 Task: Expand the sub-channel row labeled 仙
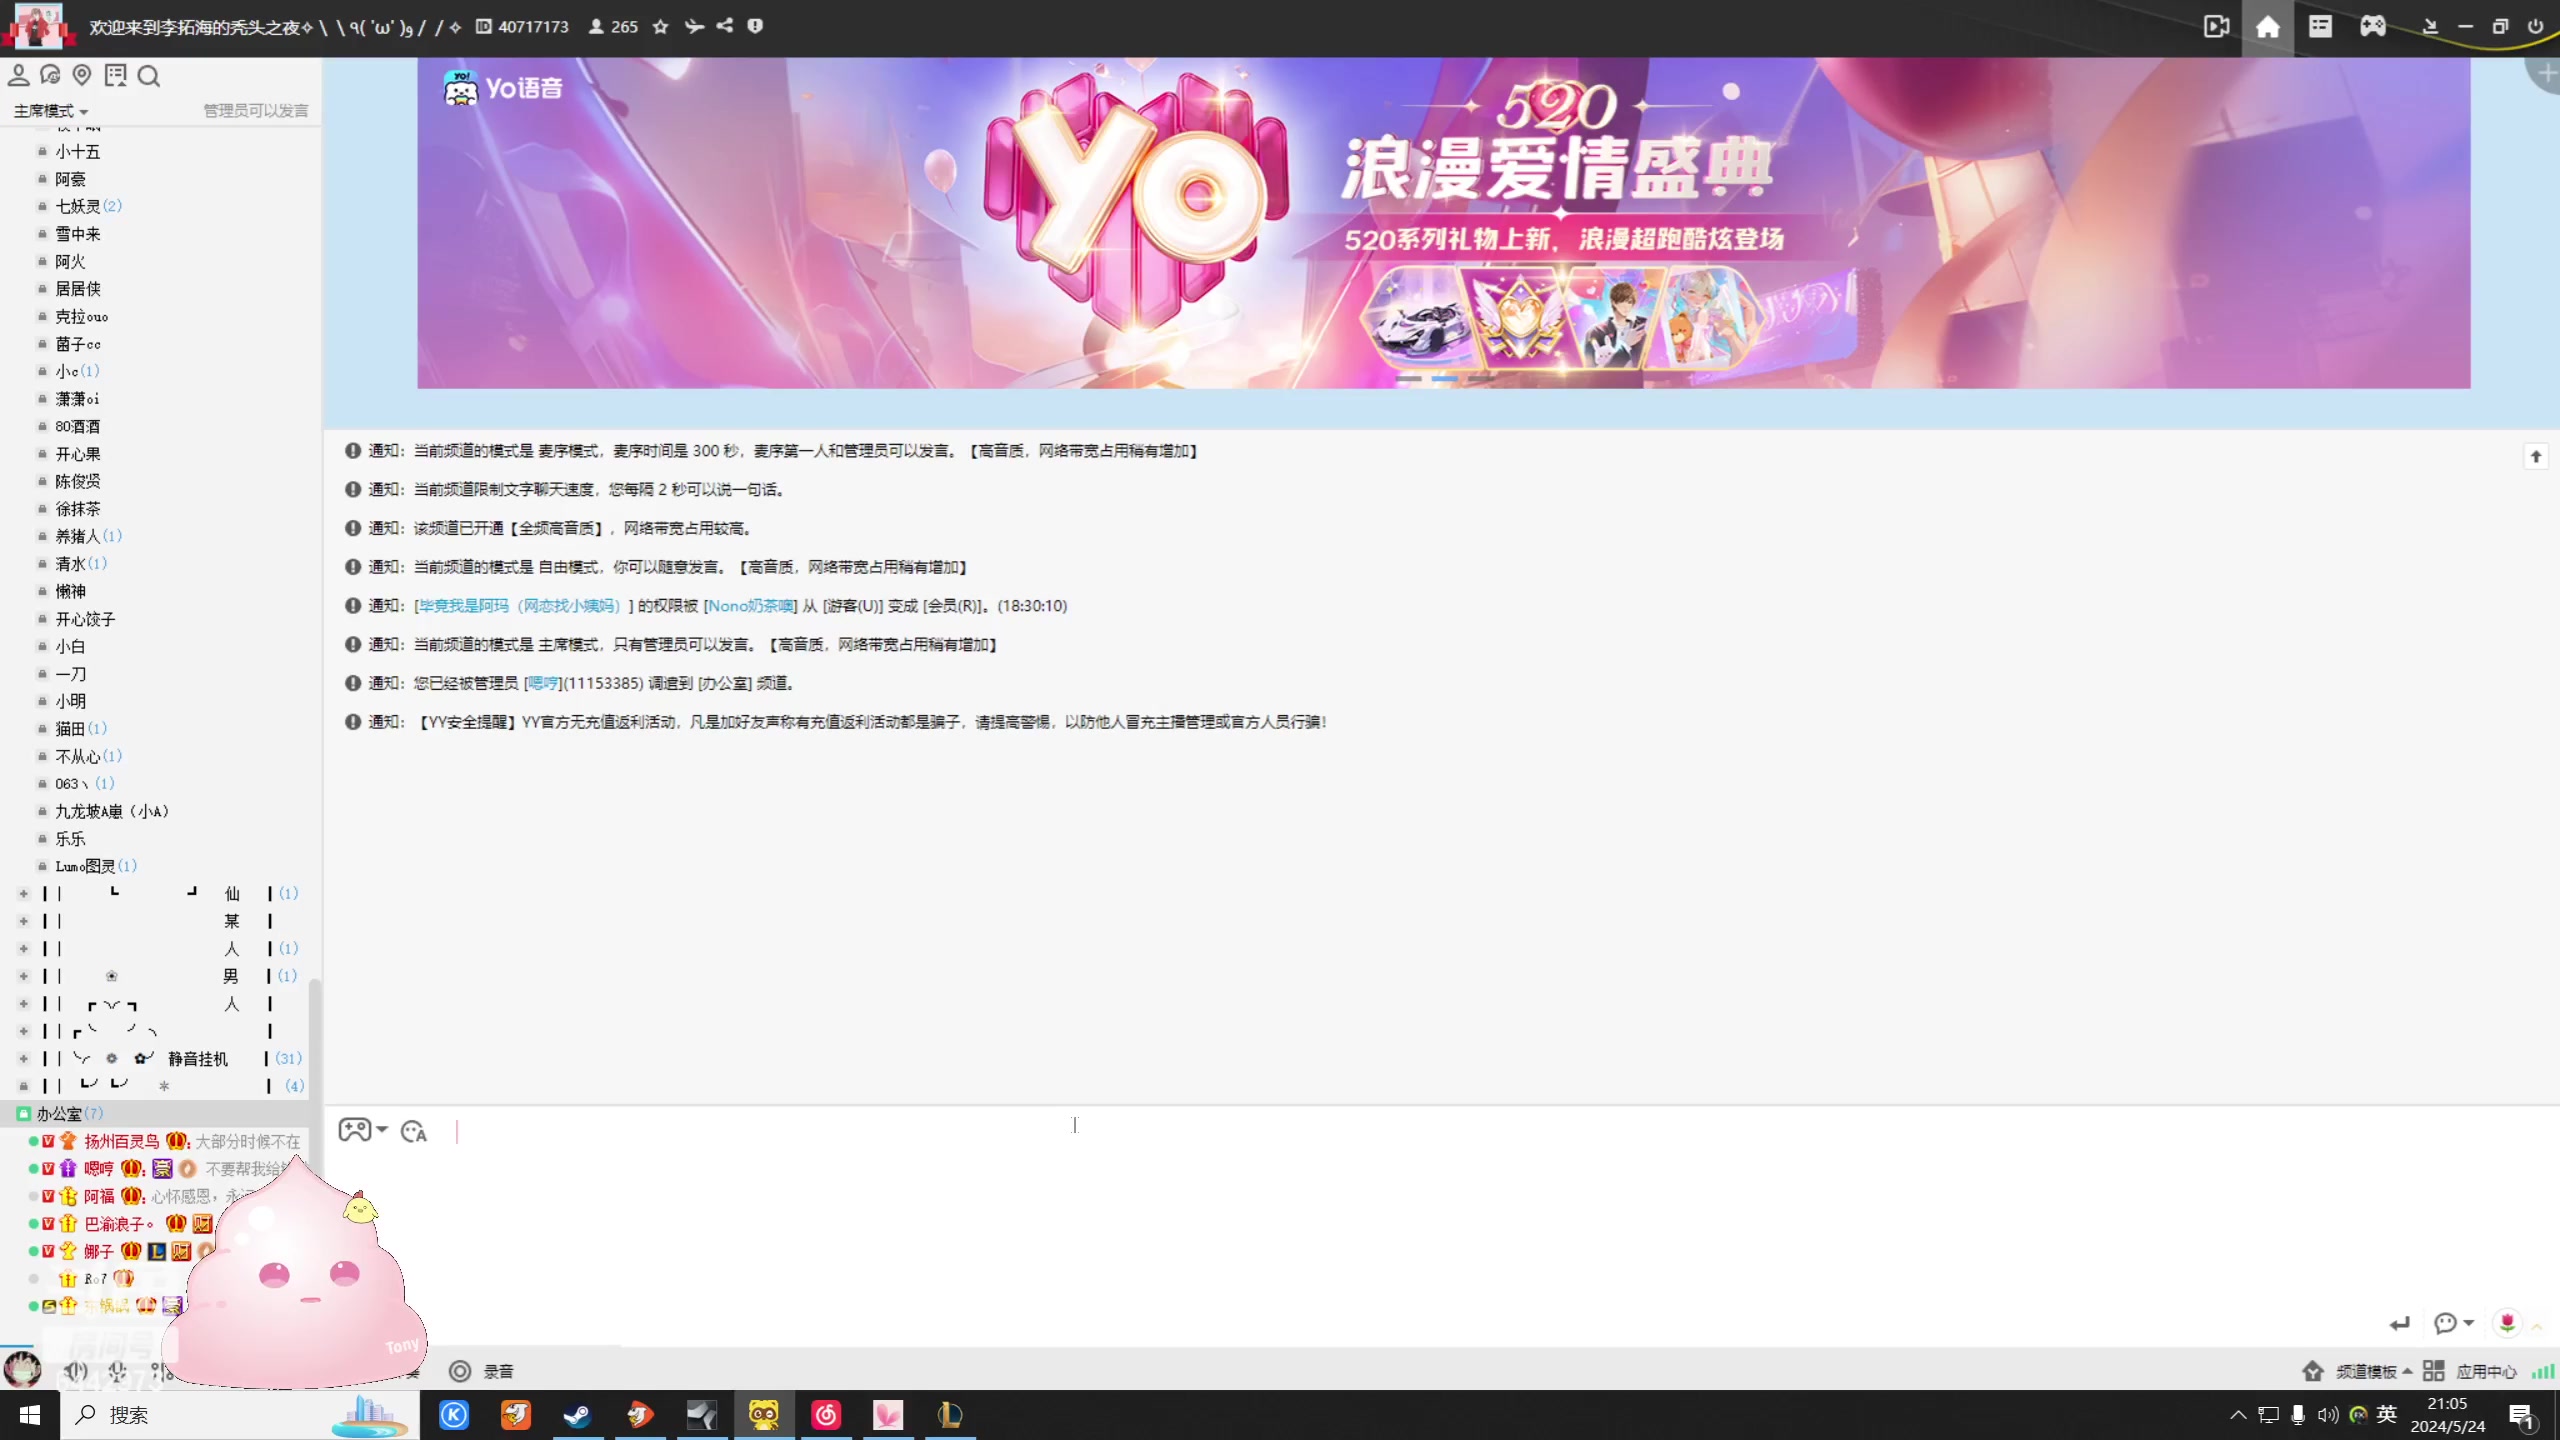click(24, 893)
